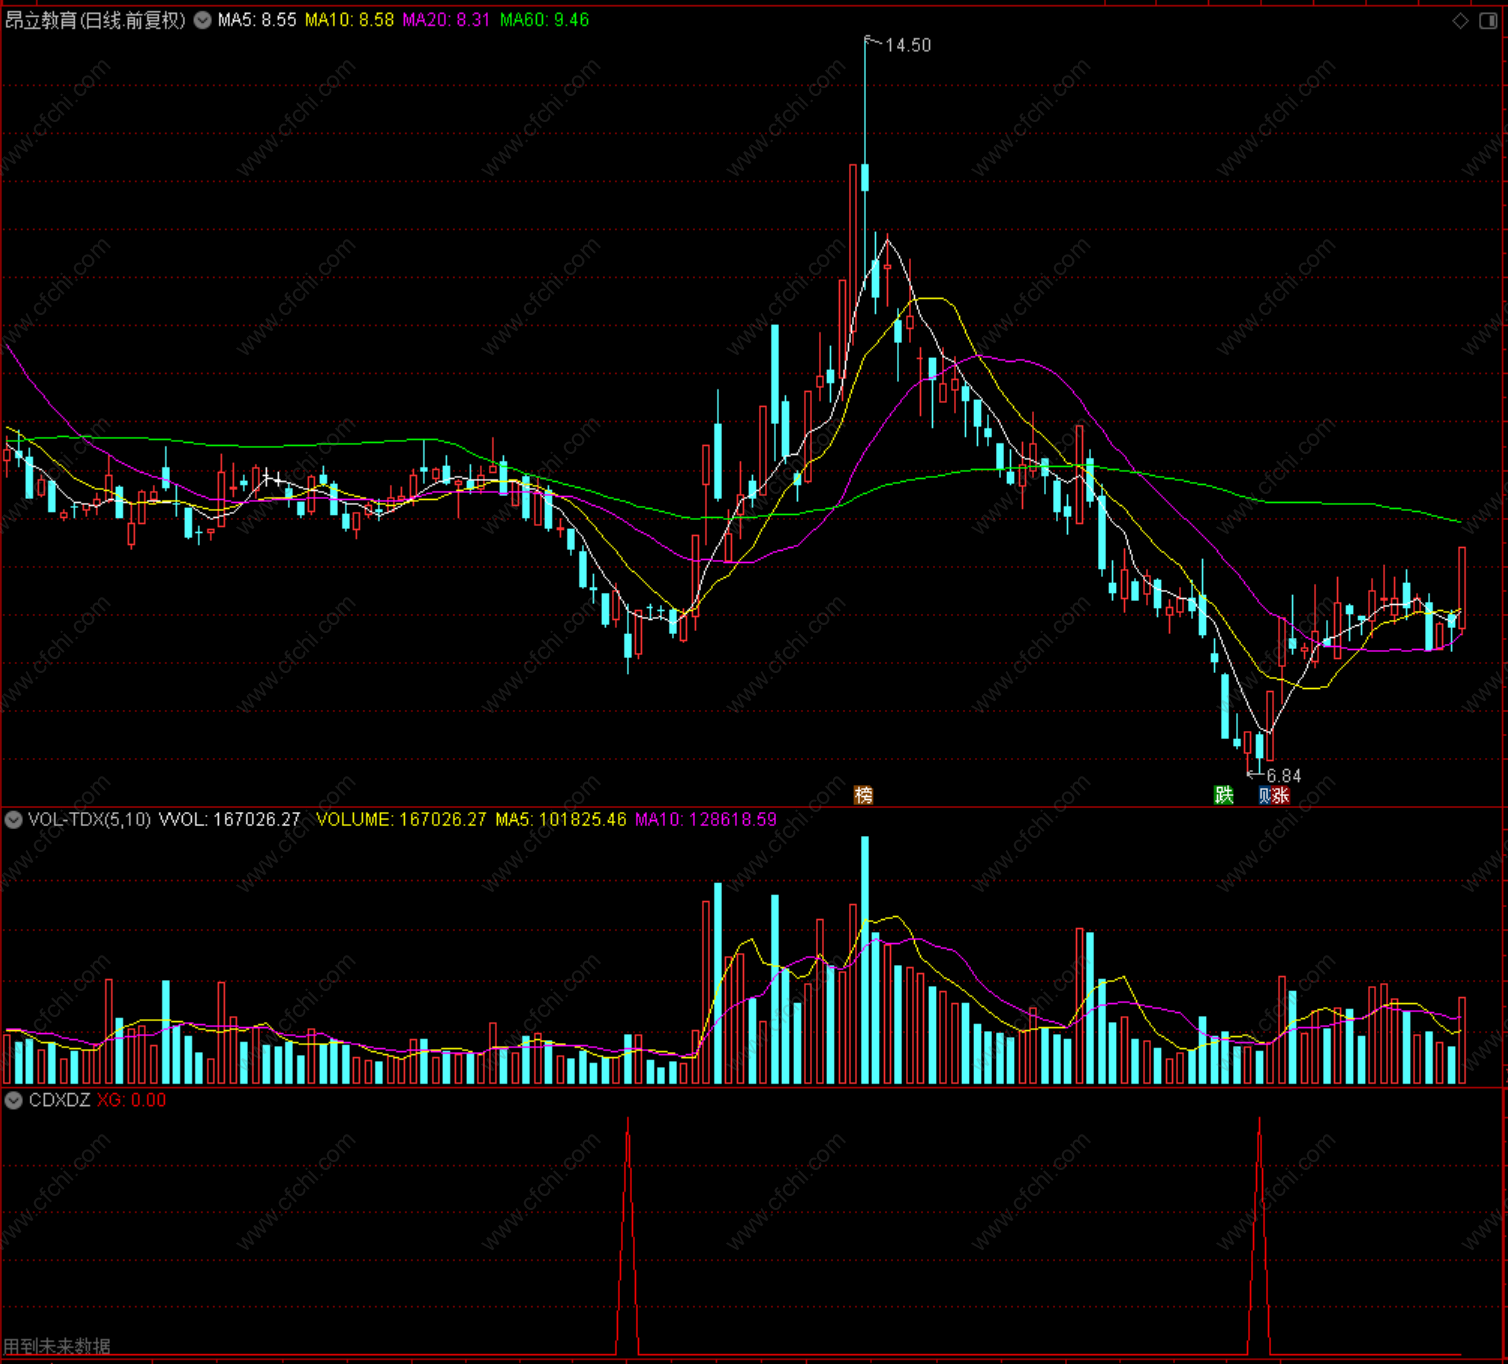Click the stock title 昂立教育(日线,前复权)
1508x1364 pixels.
point(95,20)
